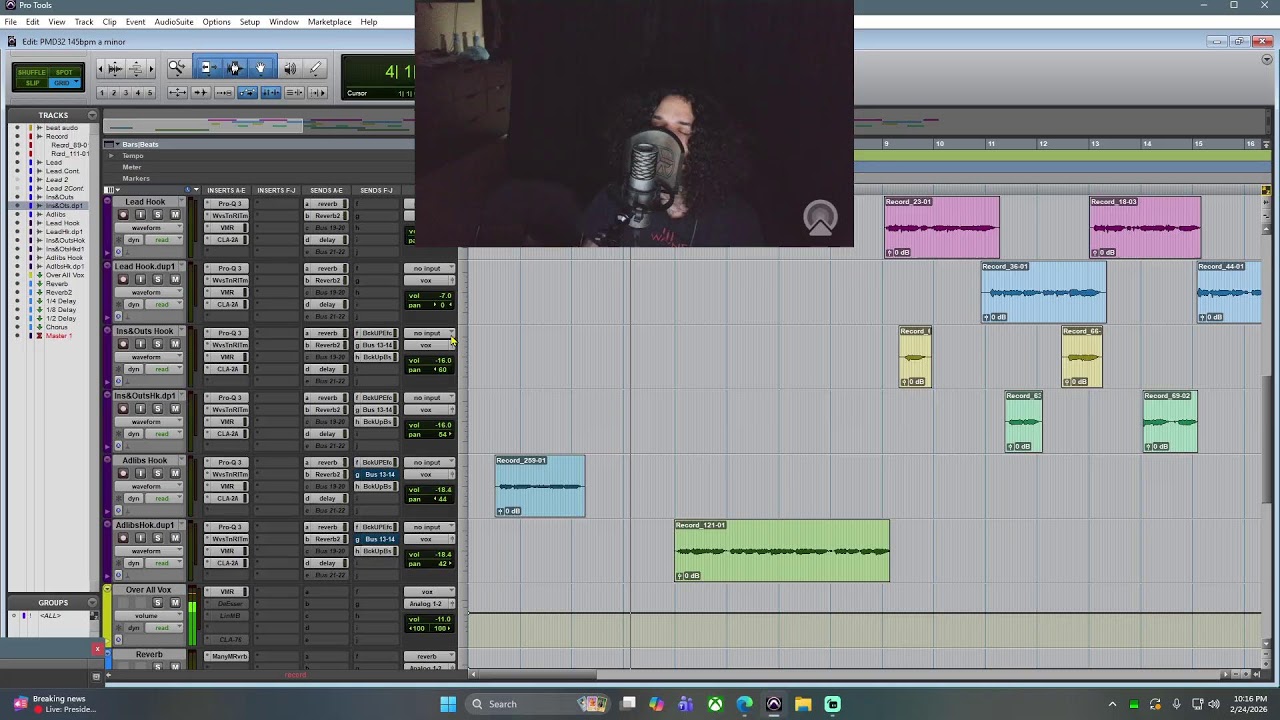Open Pro Tools app in taskbar
This screenshot has width=1280, height=720.
click(773, 704)
